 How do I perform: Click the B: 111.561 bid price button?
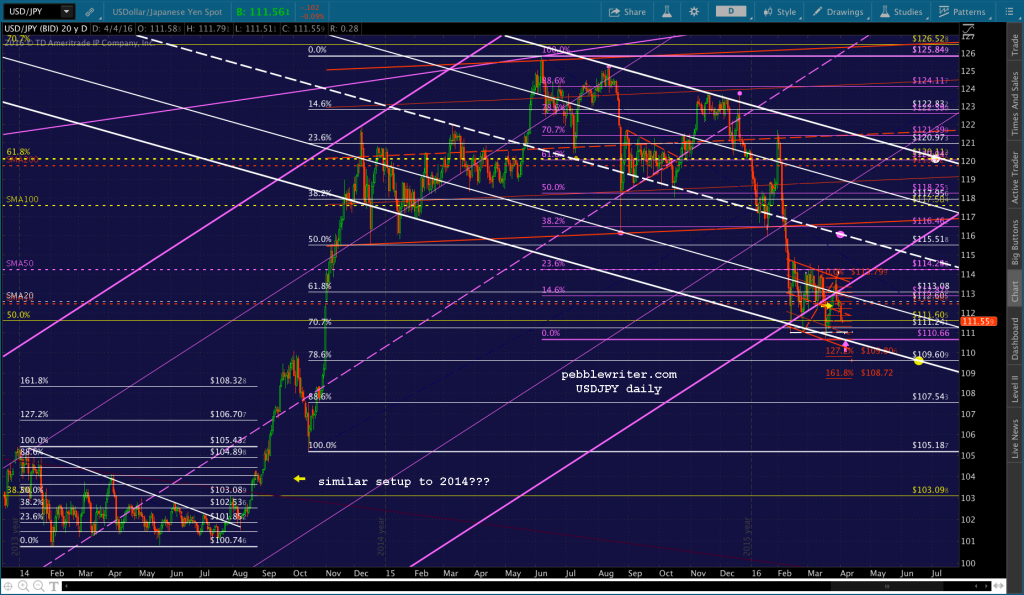pos(264,12)
